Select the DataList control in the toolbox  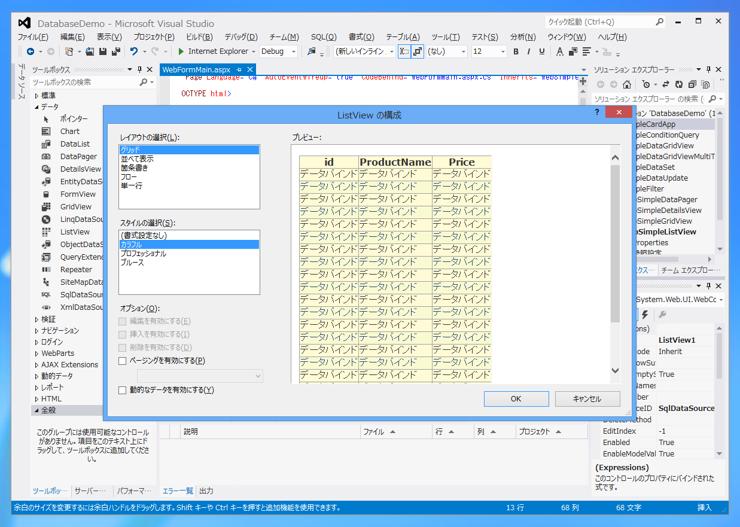[x=75, y=144]
